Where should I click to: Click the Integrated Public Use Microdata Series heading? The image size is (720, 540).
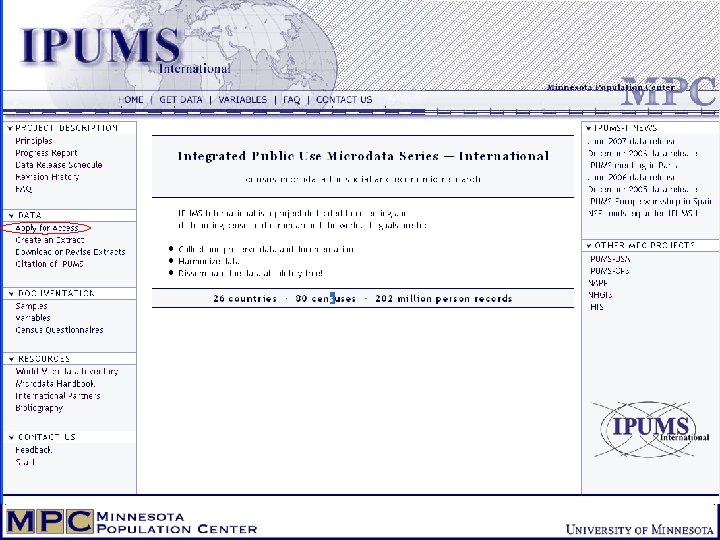[363, 156]
